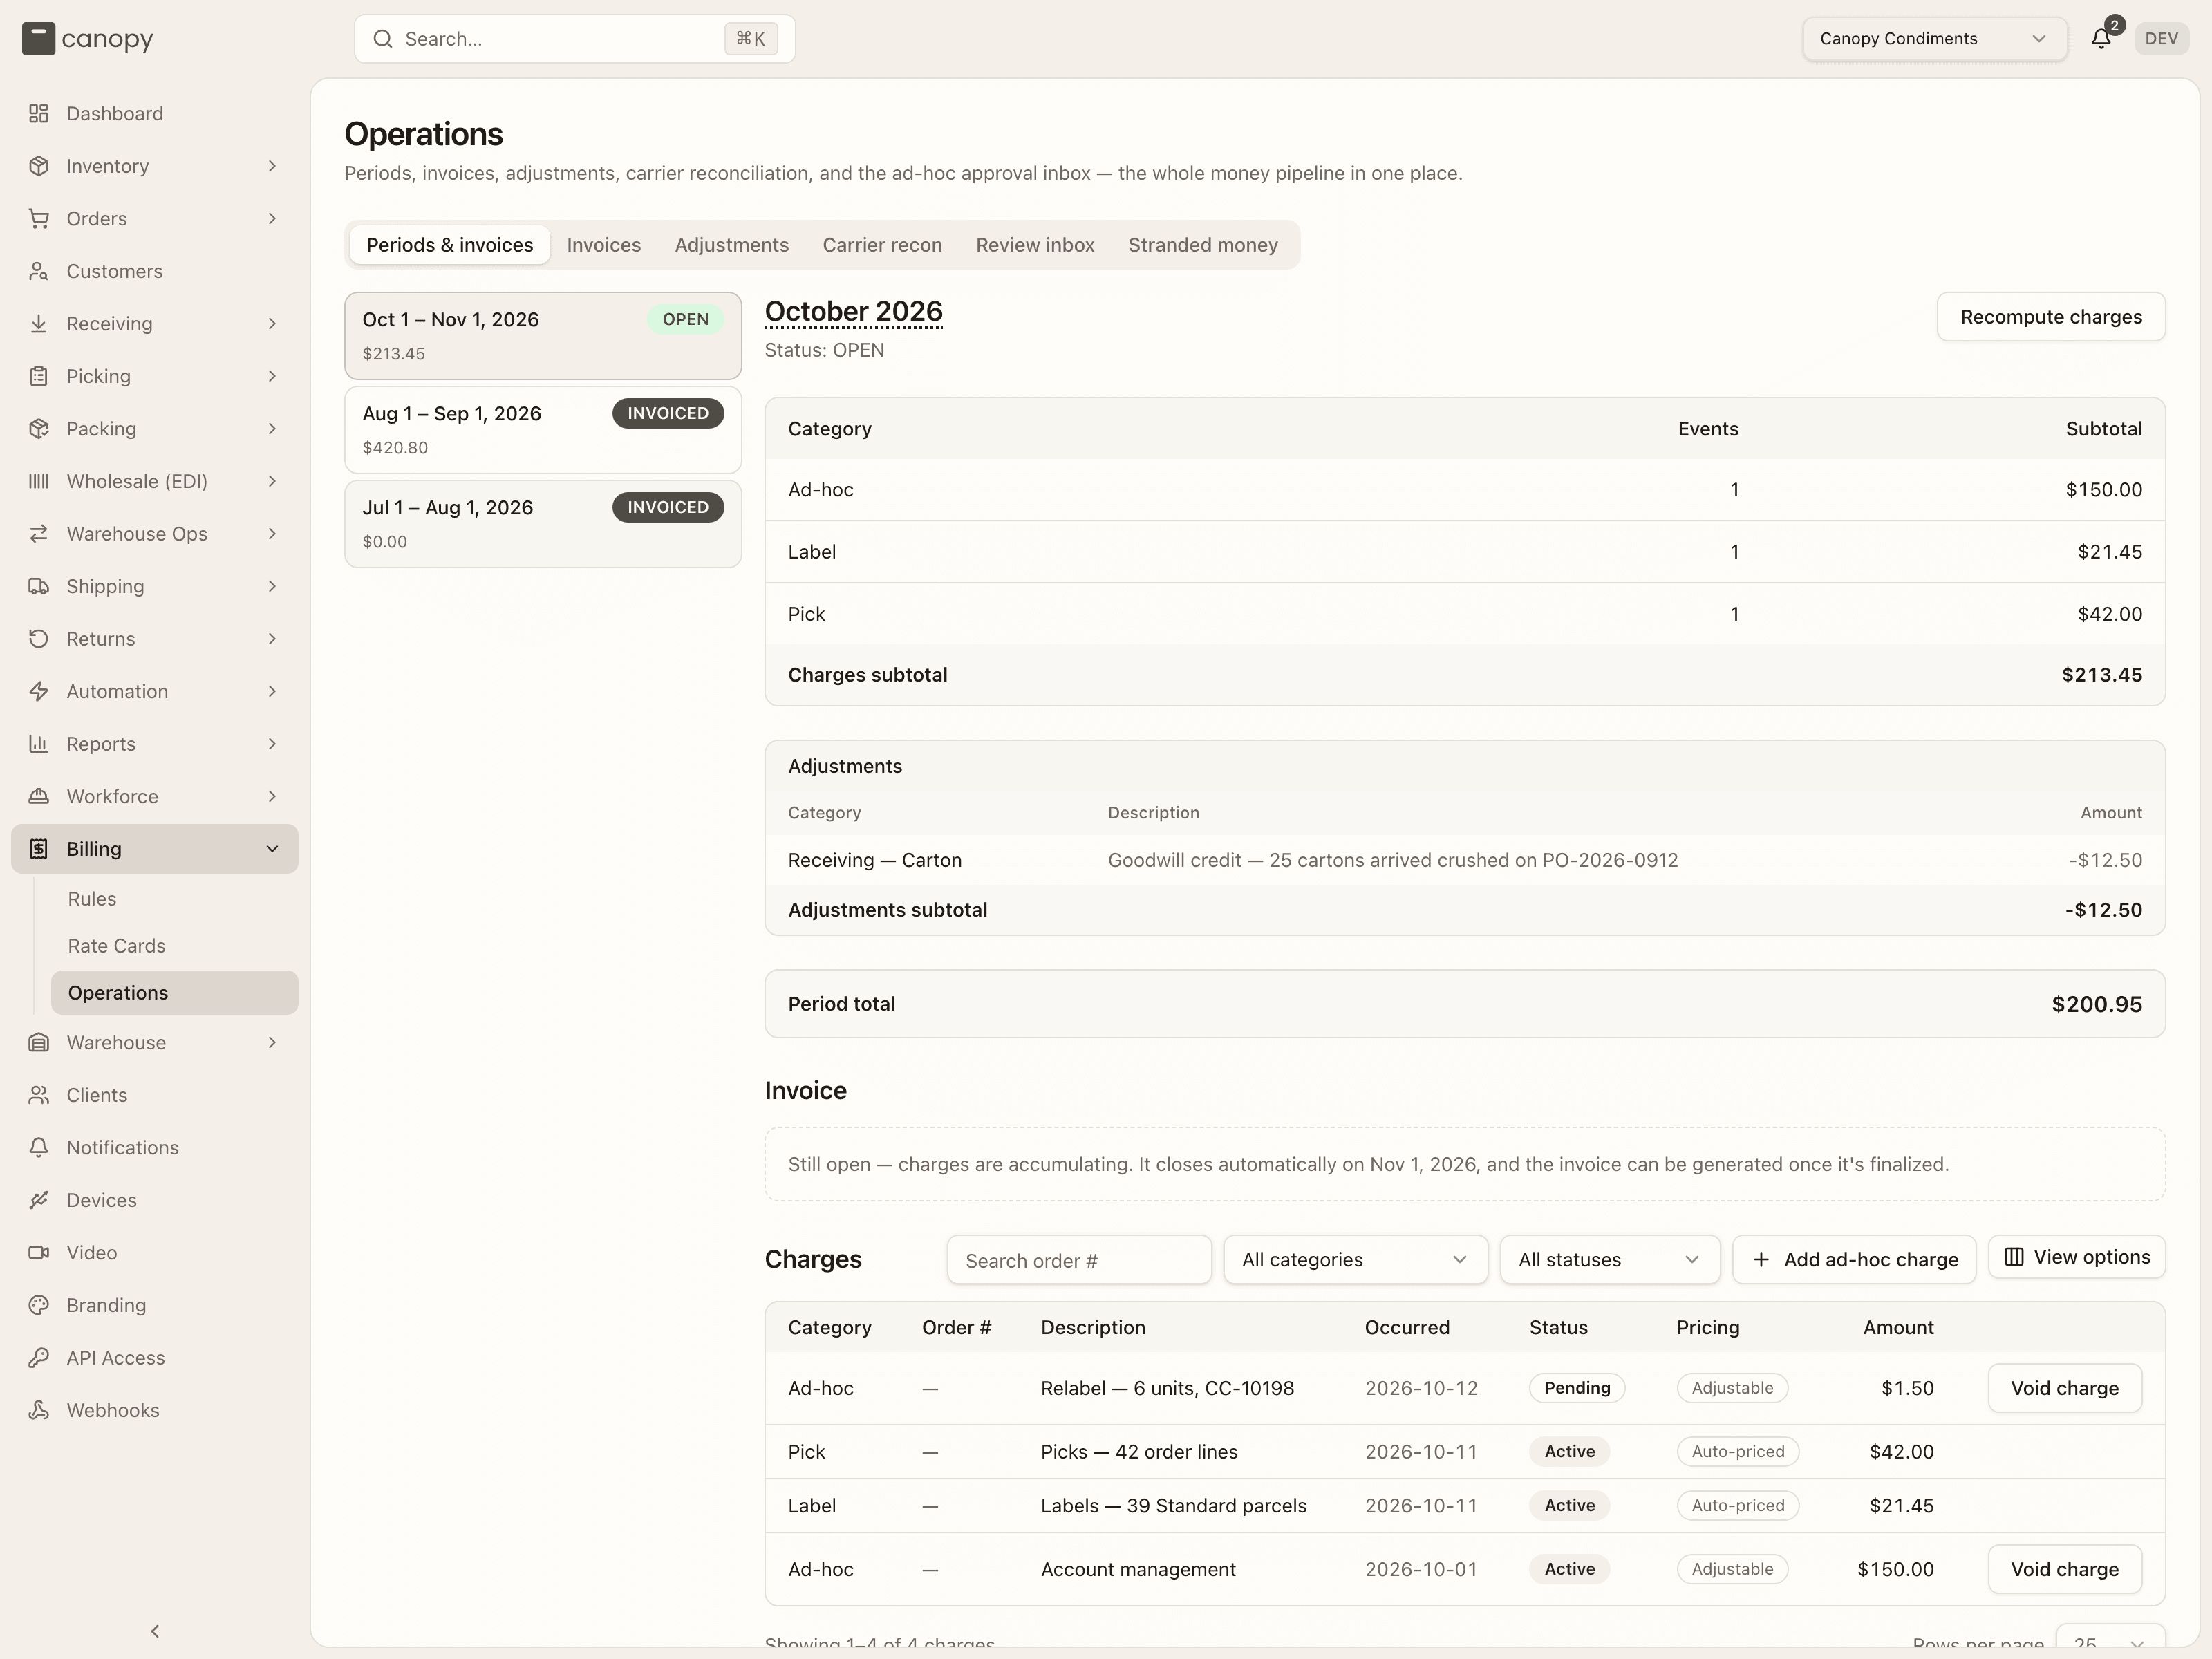Click the Clients people icon
The image size is (2212, 1659).
tap(39, 1095)
